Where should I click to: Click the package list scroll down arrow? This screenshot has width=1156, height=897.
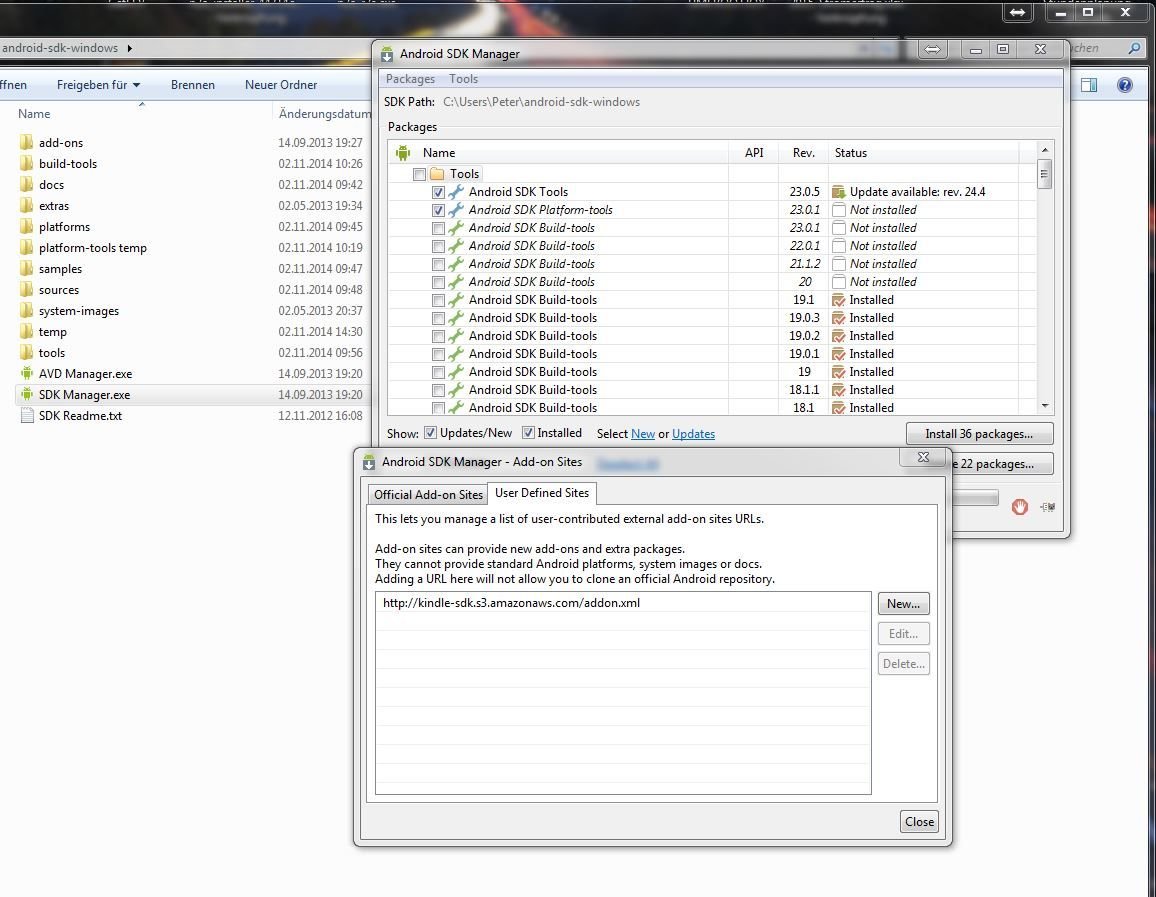[x=1045, y=406]
